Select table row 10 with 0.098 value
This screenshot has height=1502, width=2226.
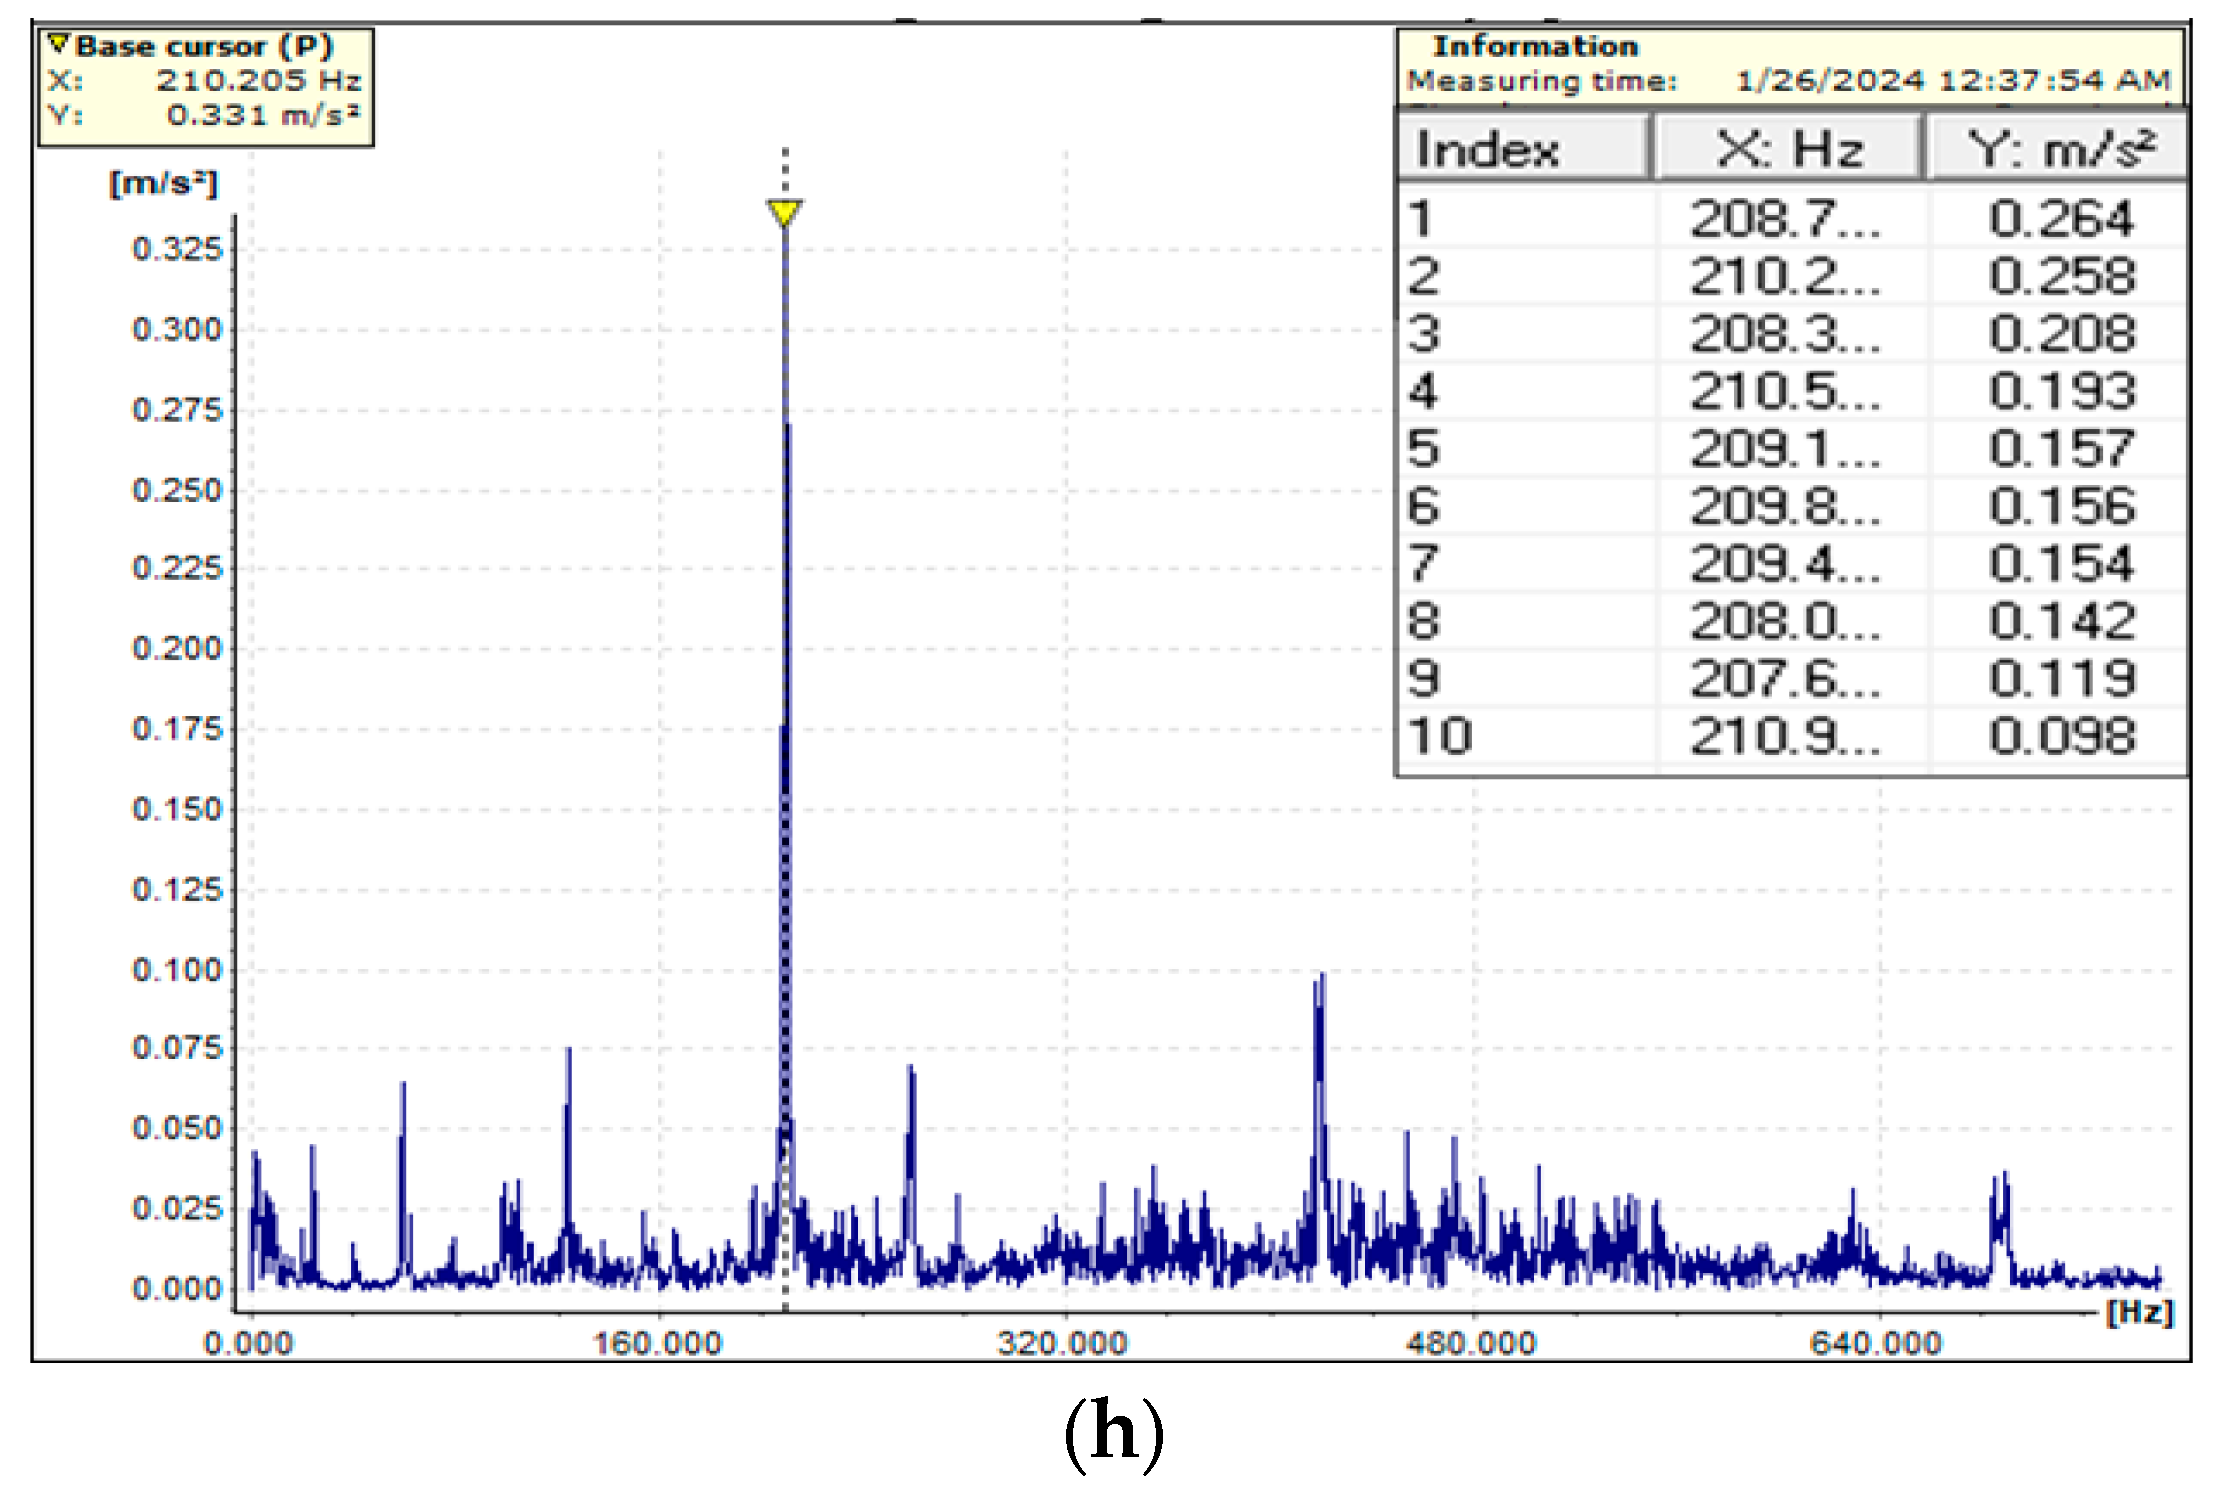tap(1790, 736)
